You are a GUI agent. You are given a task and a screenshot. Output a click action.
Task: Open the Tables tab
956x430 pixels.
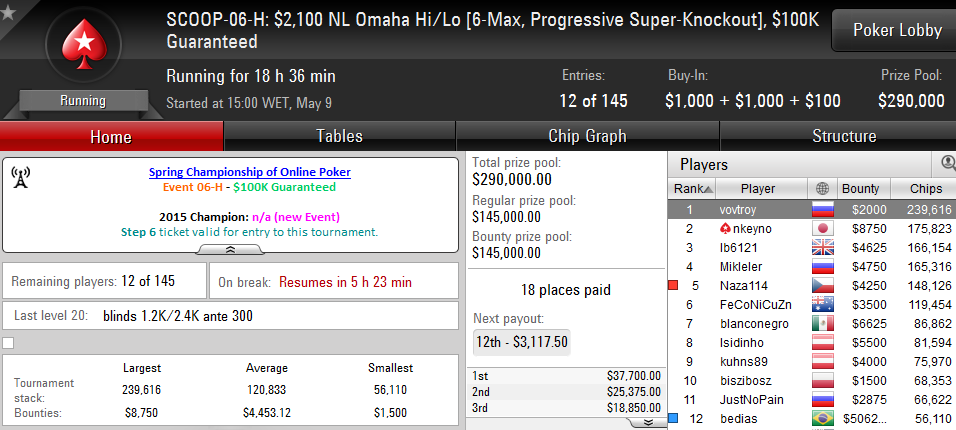(x=340, y=136)
